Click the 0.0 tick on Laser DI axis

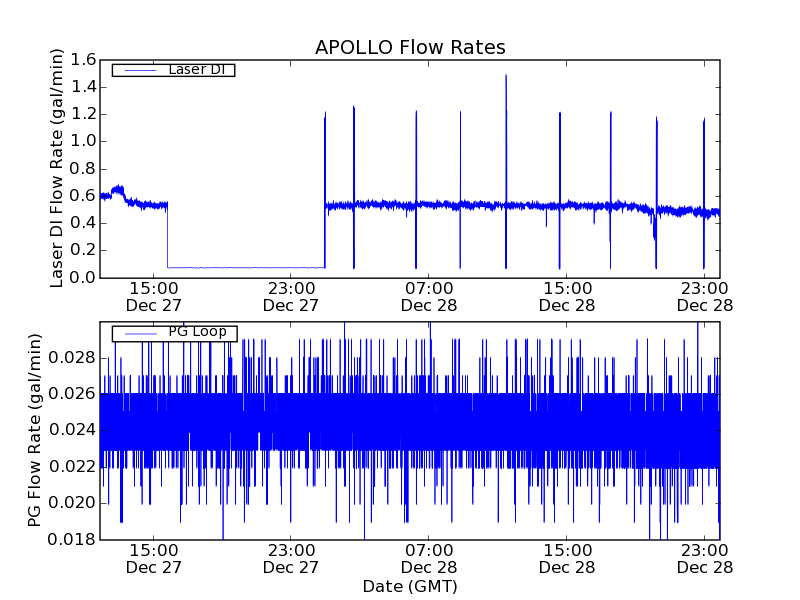click(x=83, y=278)
